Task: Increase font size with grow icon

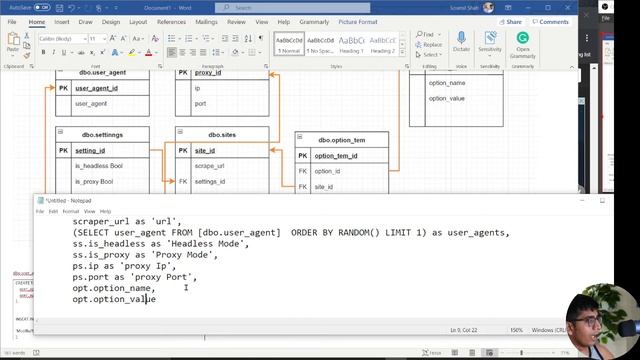Action: [113, 38]
